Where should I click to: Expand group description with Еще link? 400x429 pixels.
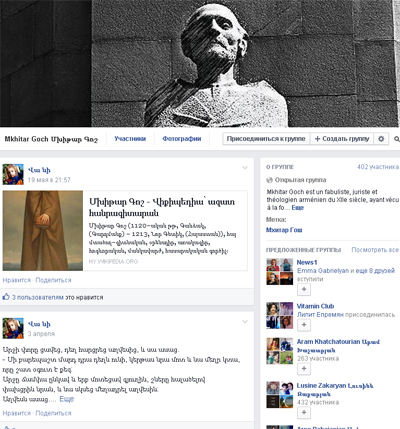pos(298,207)
